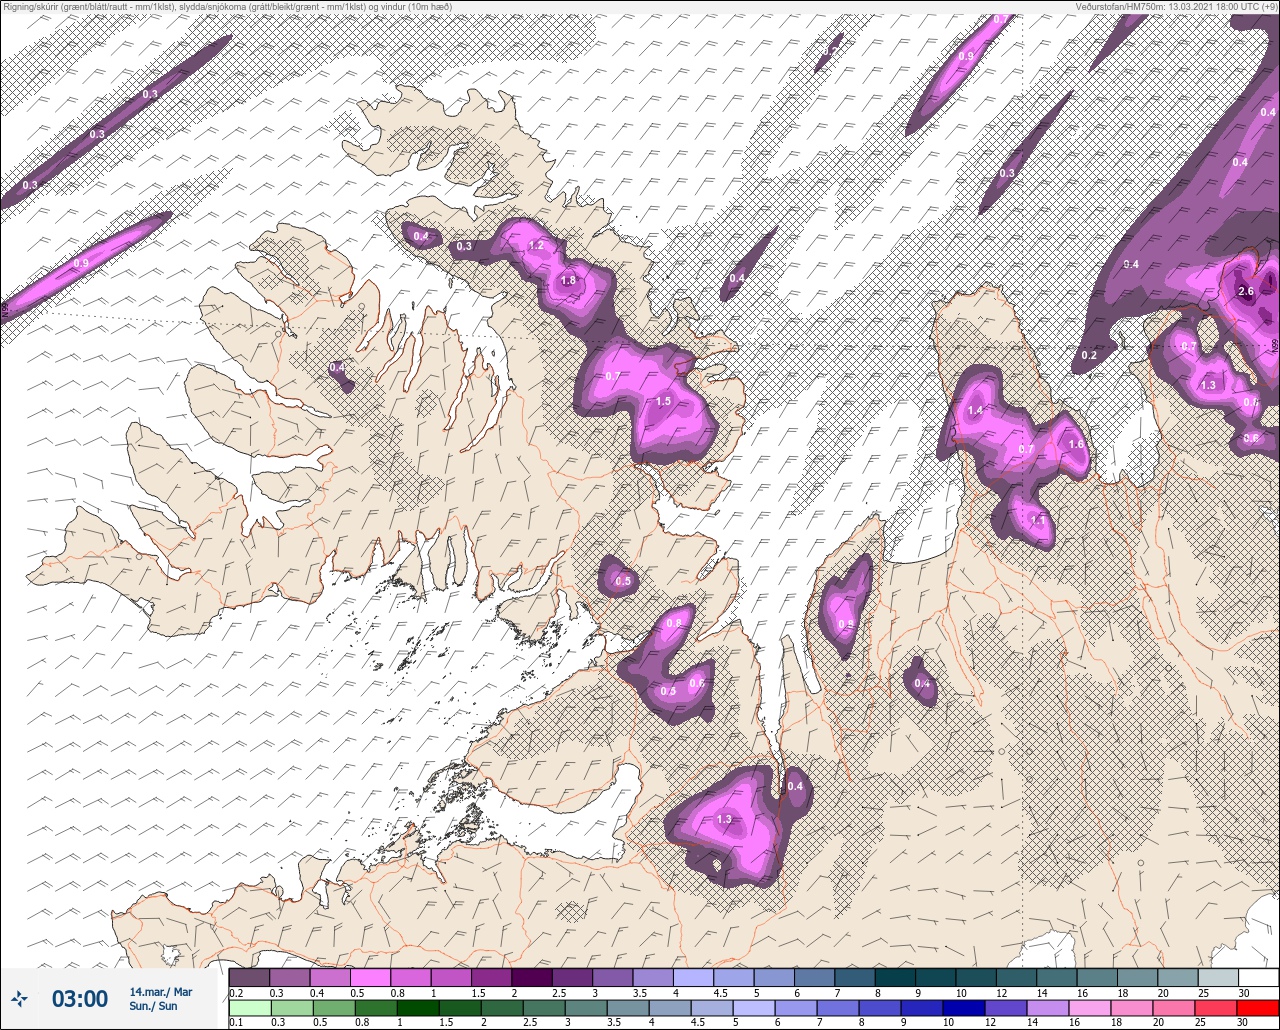Select the upper-row pale lavender swatch labeled 4

pos(693,977)
